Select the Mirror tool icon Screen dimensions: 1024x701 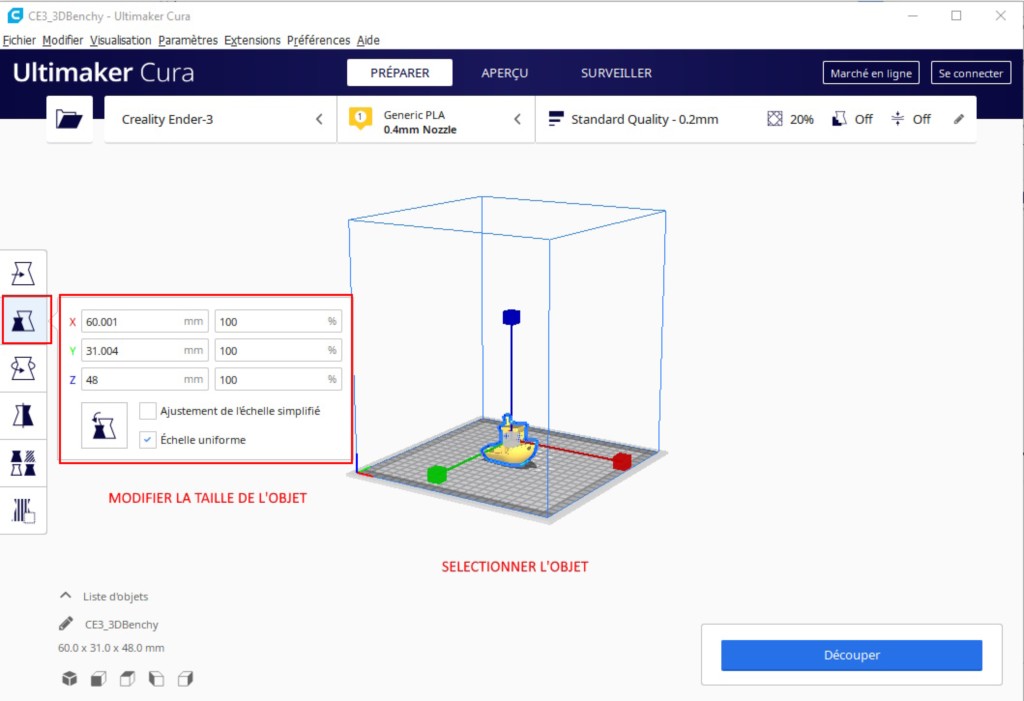point(23,415)
